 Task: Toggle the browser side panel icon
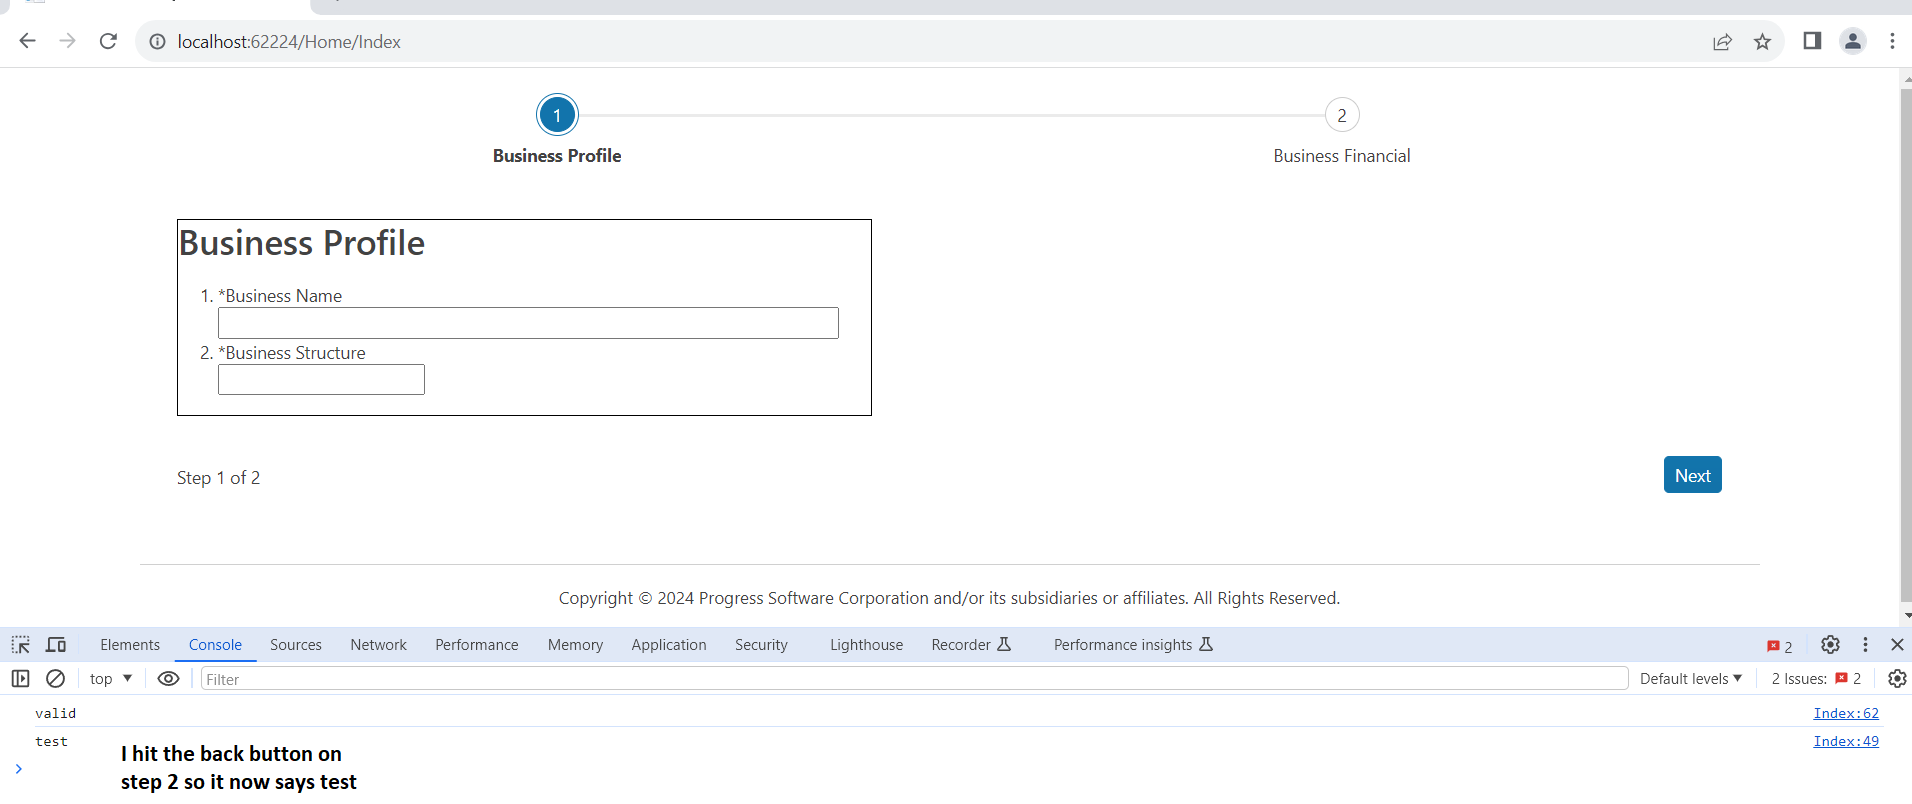click(x=1812, y=41)
